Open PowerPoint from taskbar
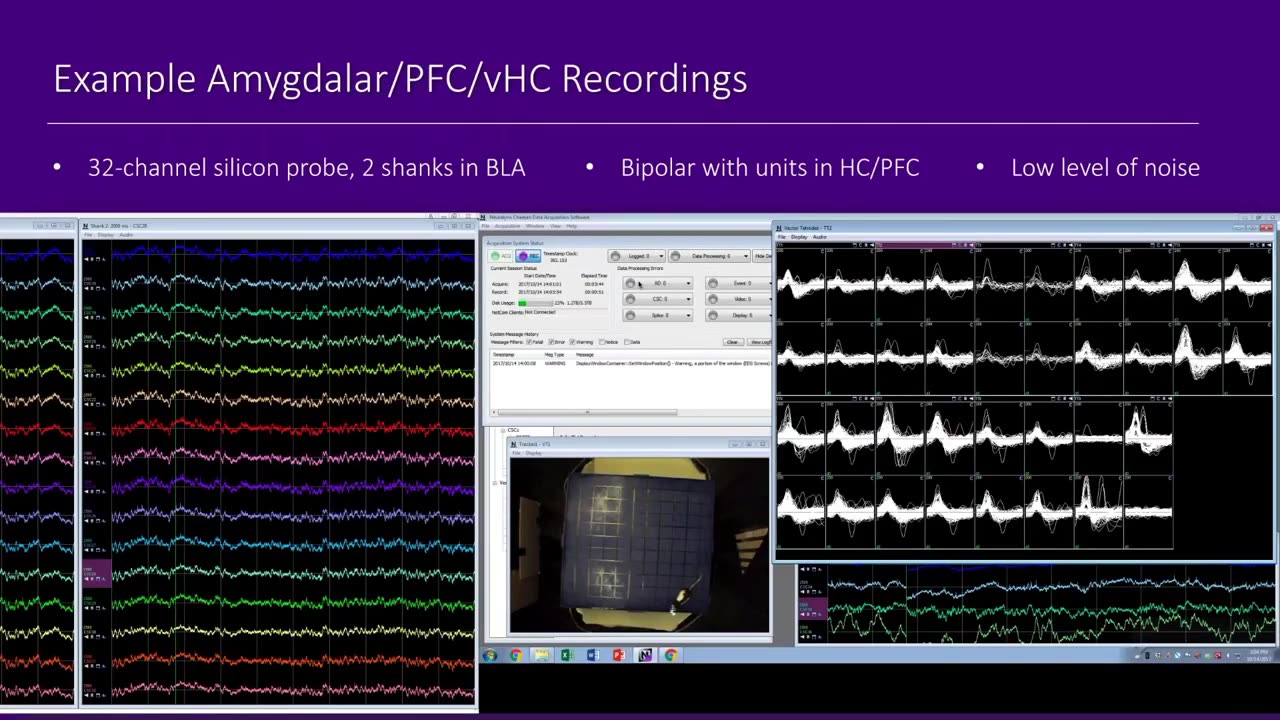 coord(618,655)
